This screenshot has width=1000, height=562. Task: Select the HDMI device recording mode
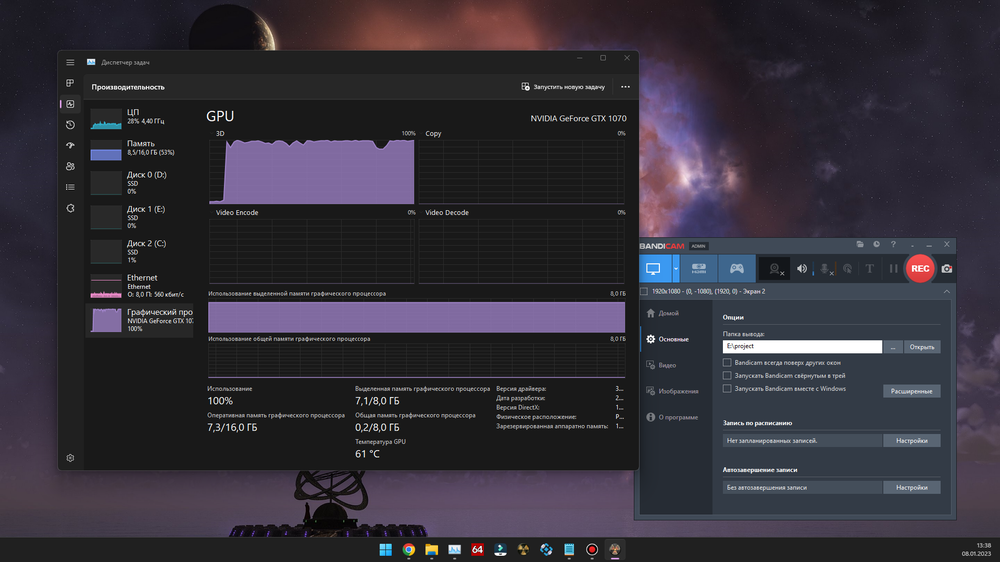point(699,269)
